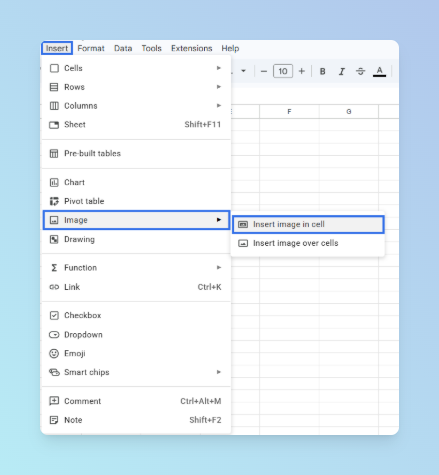Viewport: 439px width, 475px height.
Task: Expand the Image submenu arrow
Action: click(219, 220)
